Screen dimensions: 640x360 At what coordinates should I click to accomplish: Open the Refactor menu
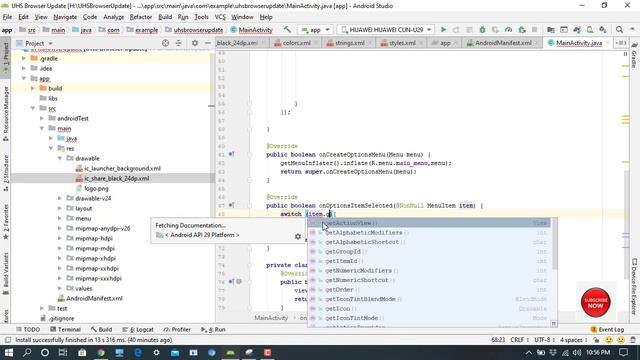(141, 17)
